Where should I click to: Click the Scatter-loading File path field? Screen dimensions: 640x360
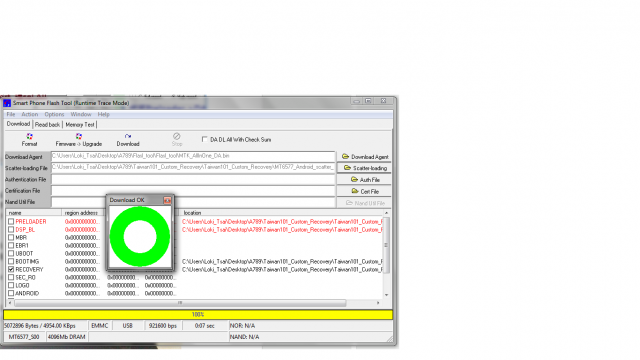193,167
